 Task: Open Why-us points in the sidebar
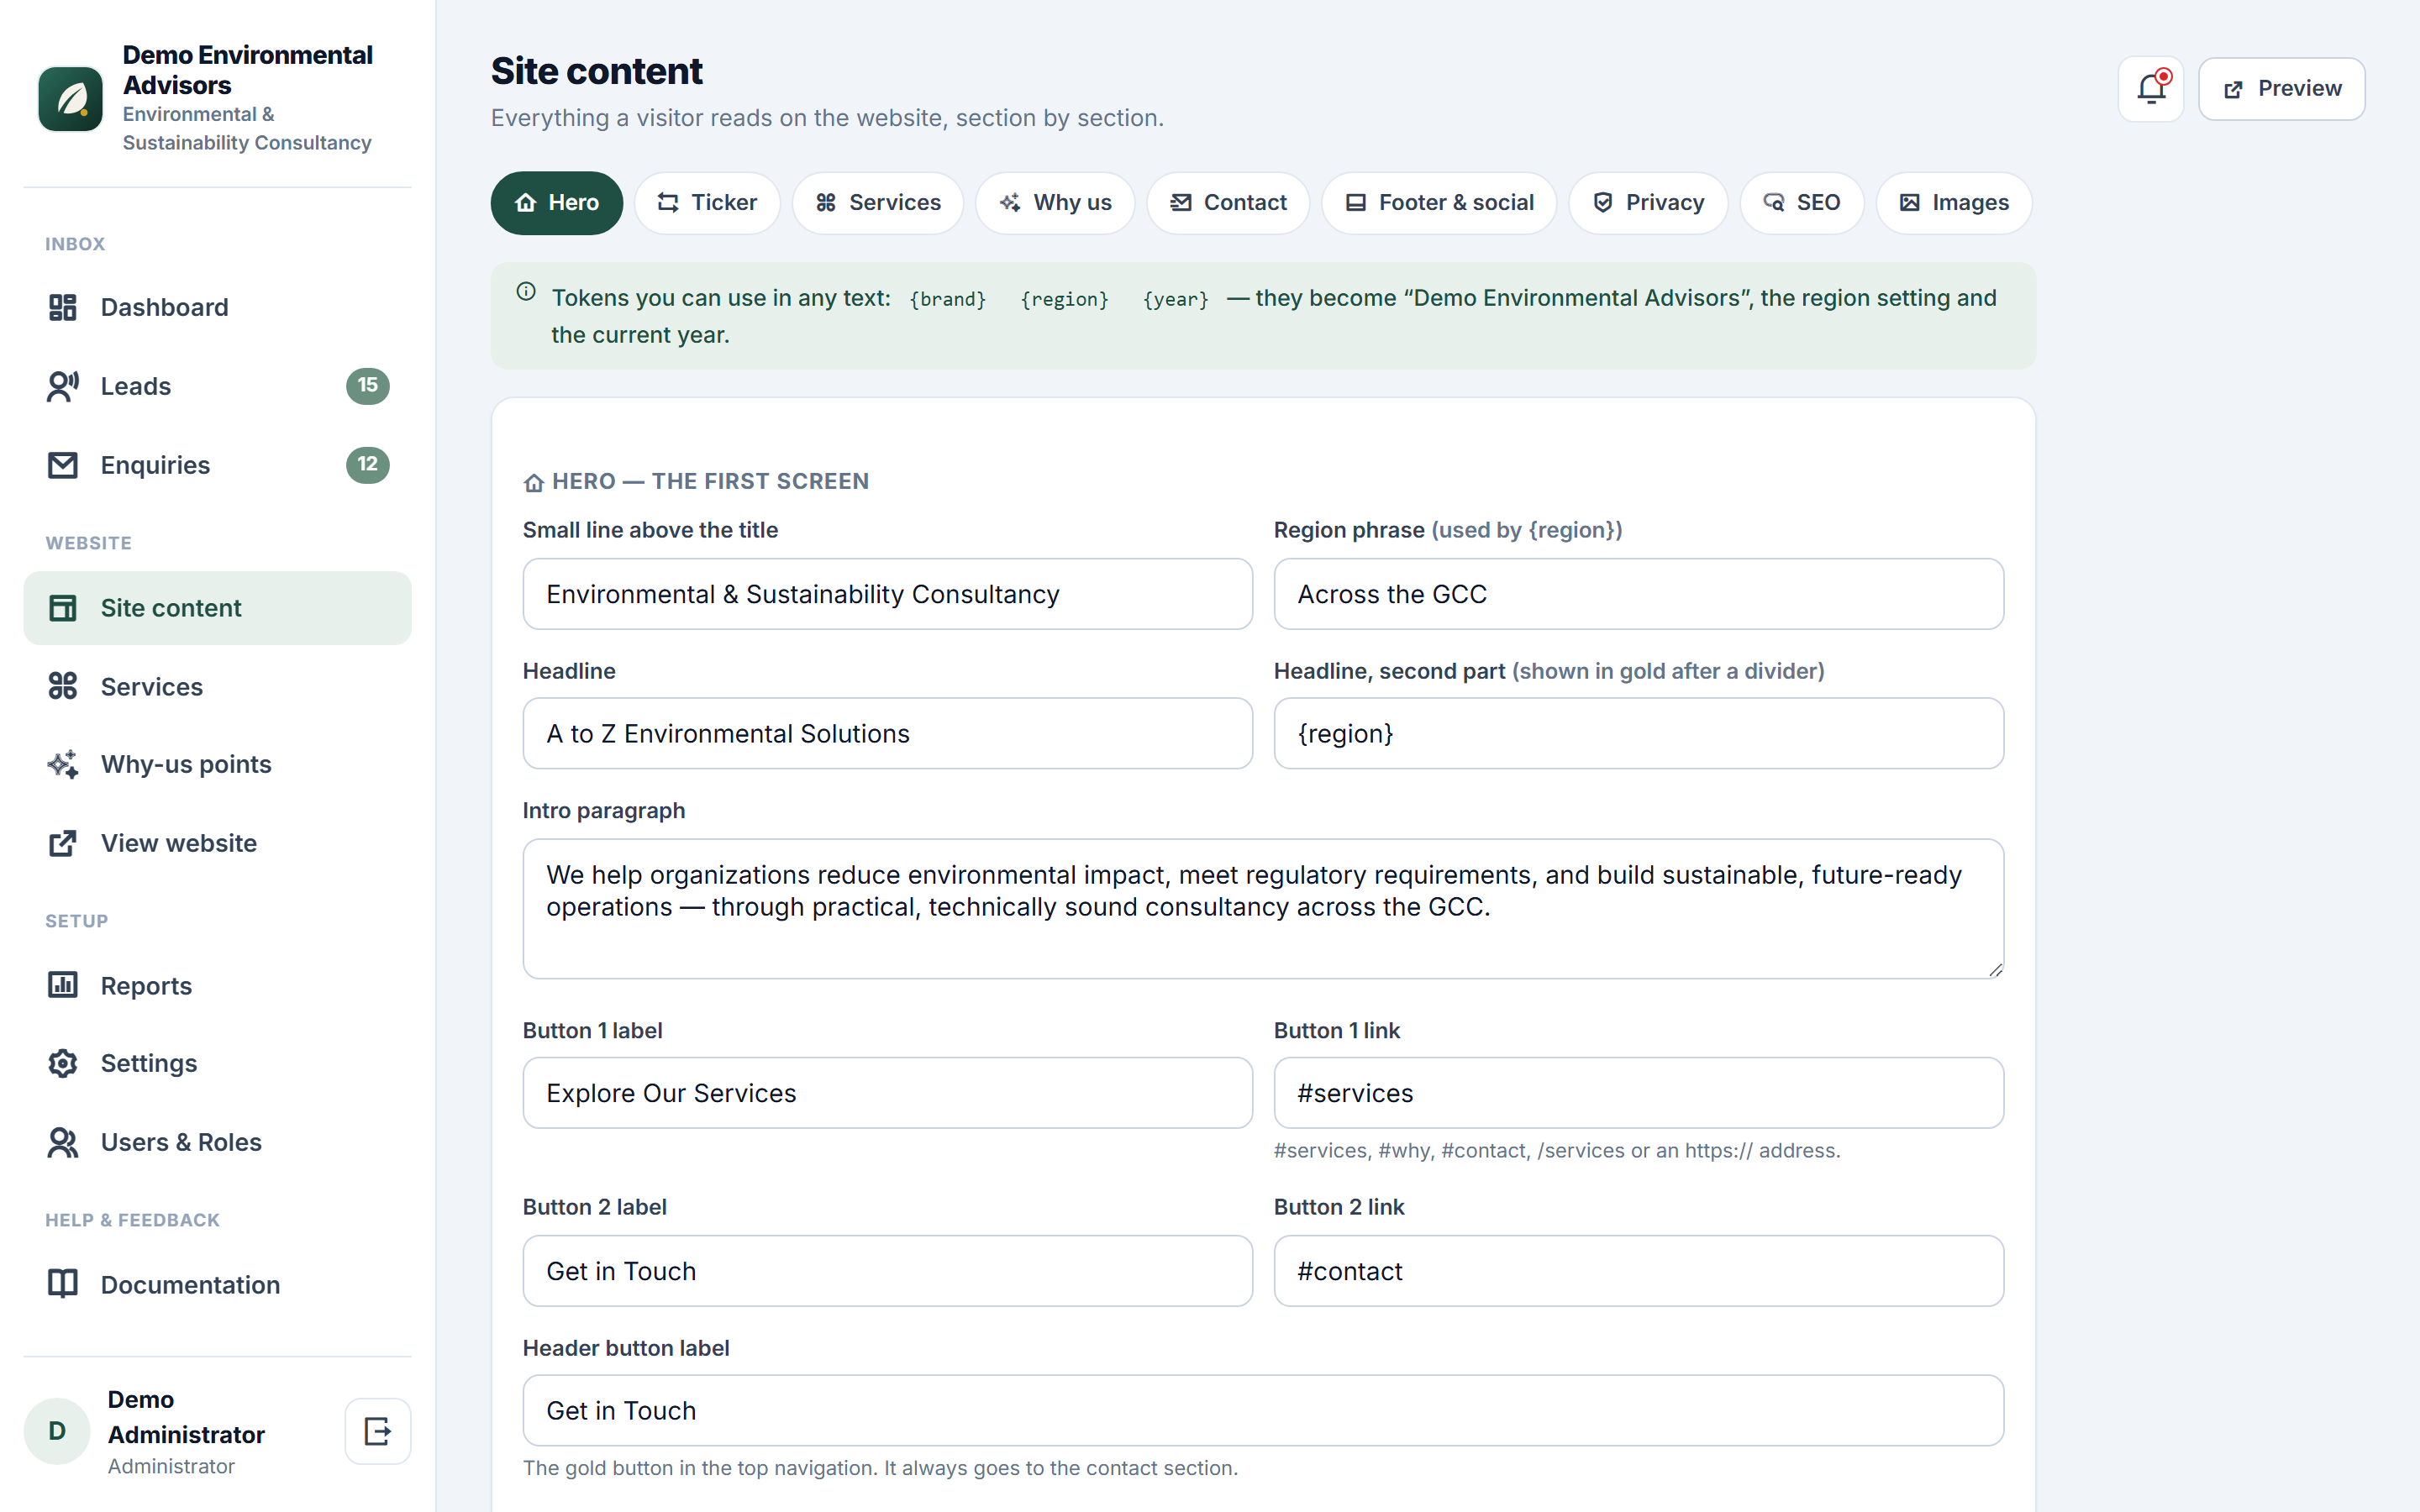tap(217, 765)
